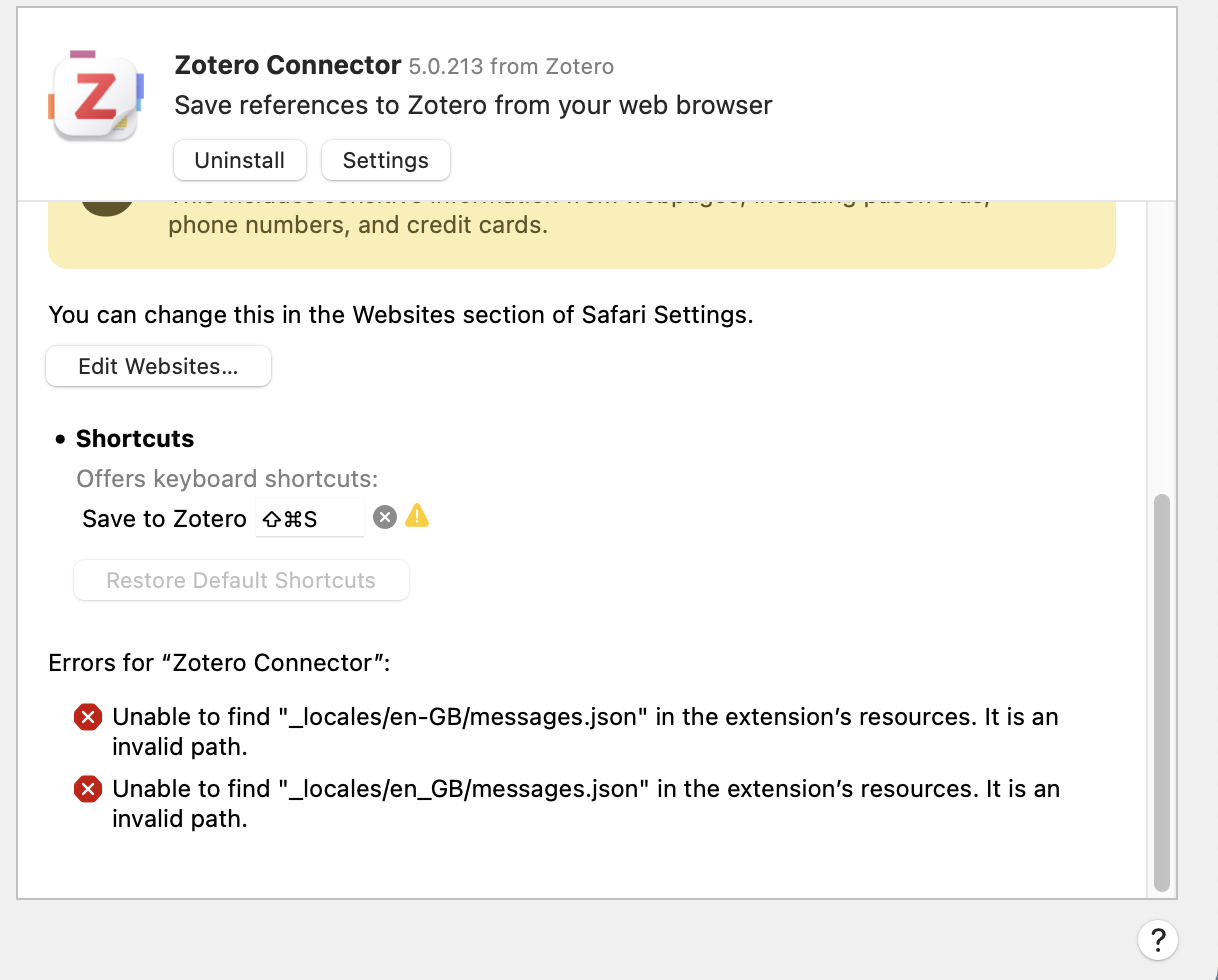
Task: Open help with the question mark button
Action: tap(1157, 939)
